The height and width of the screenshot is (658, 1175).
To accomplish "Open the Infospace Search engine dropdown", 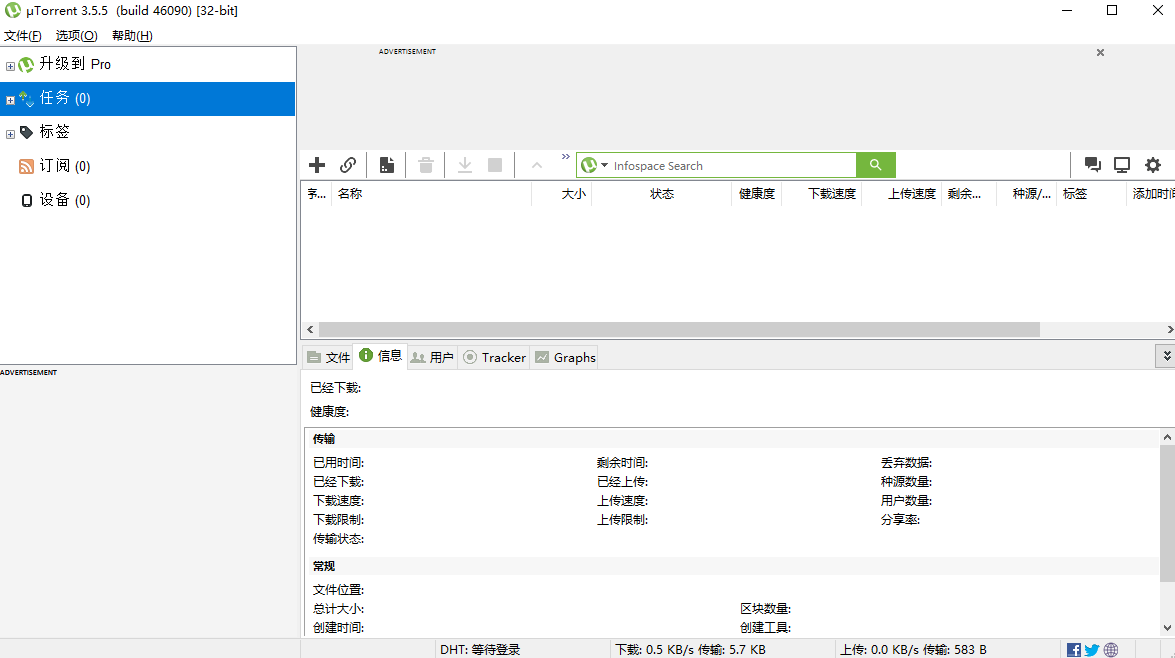I will [604, 164].
